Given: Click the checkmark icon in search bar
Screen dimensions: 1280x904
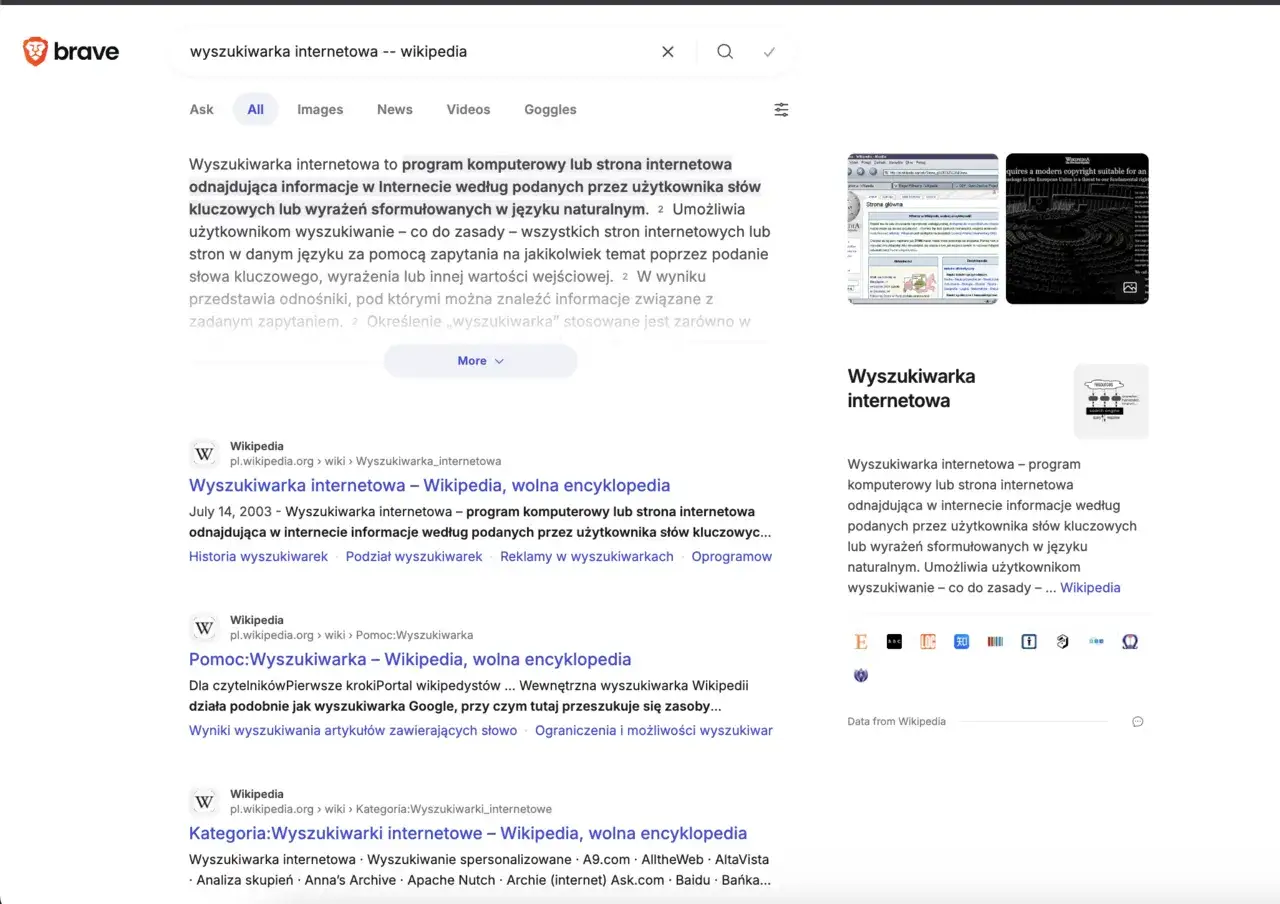Looking at the screenshot, I should click(x=769, y=52).
